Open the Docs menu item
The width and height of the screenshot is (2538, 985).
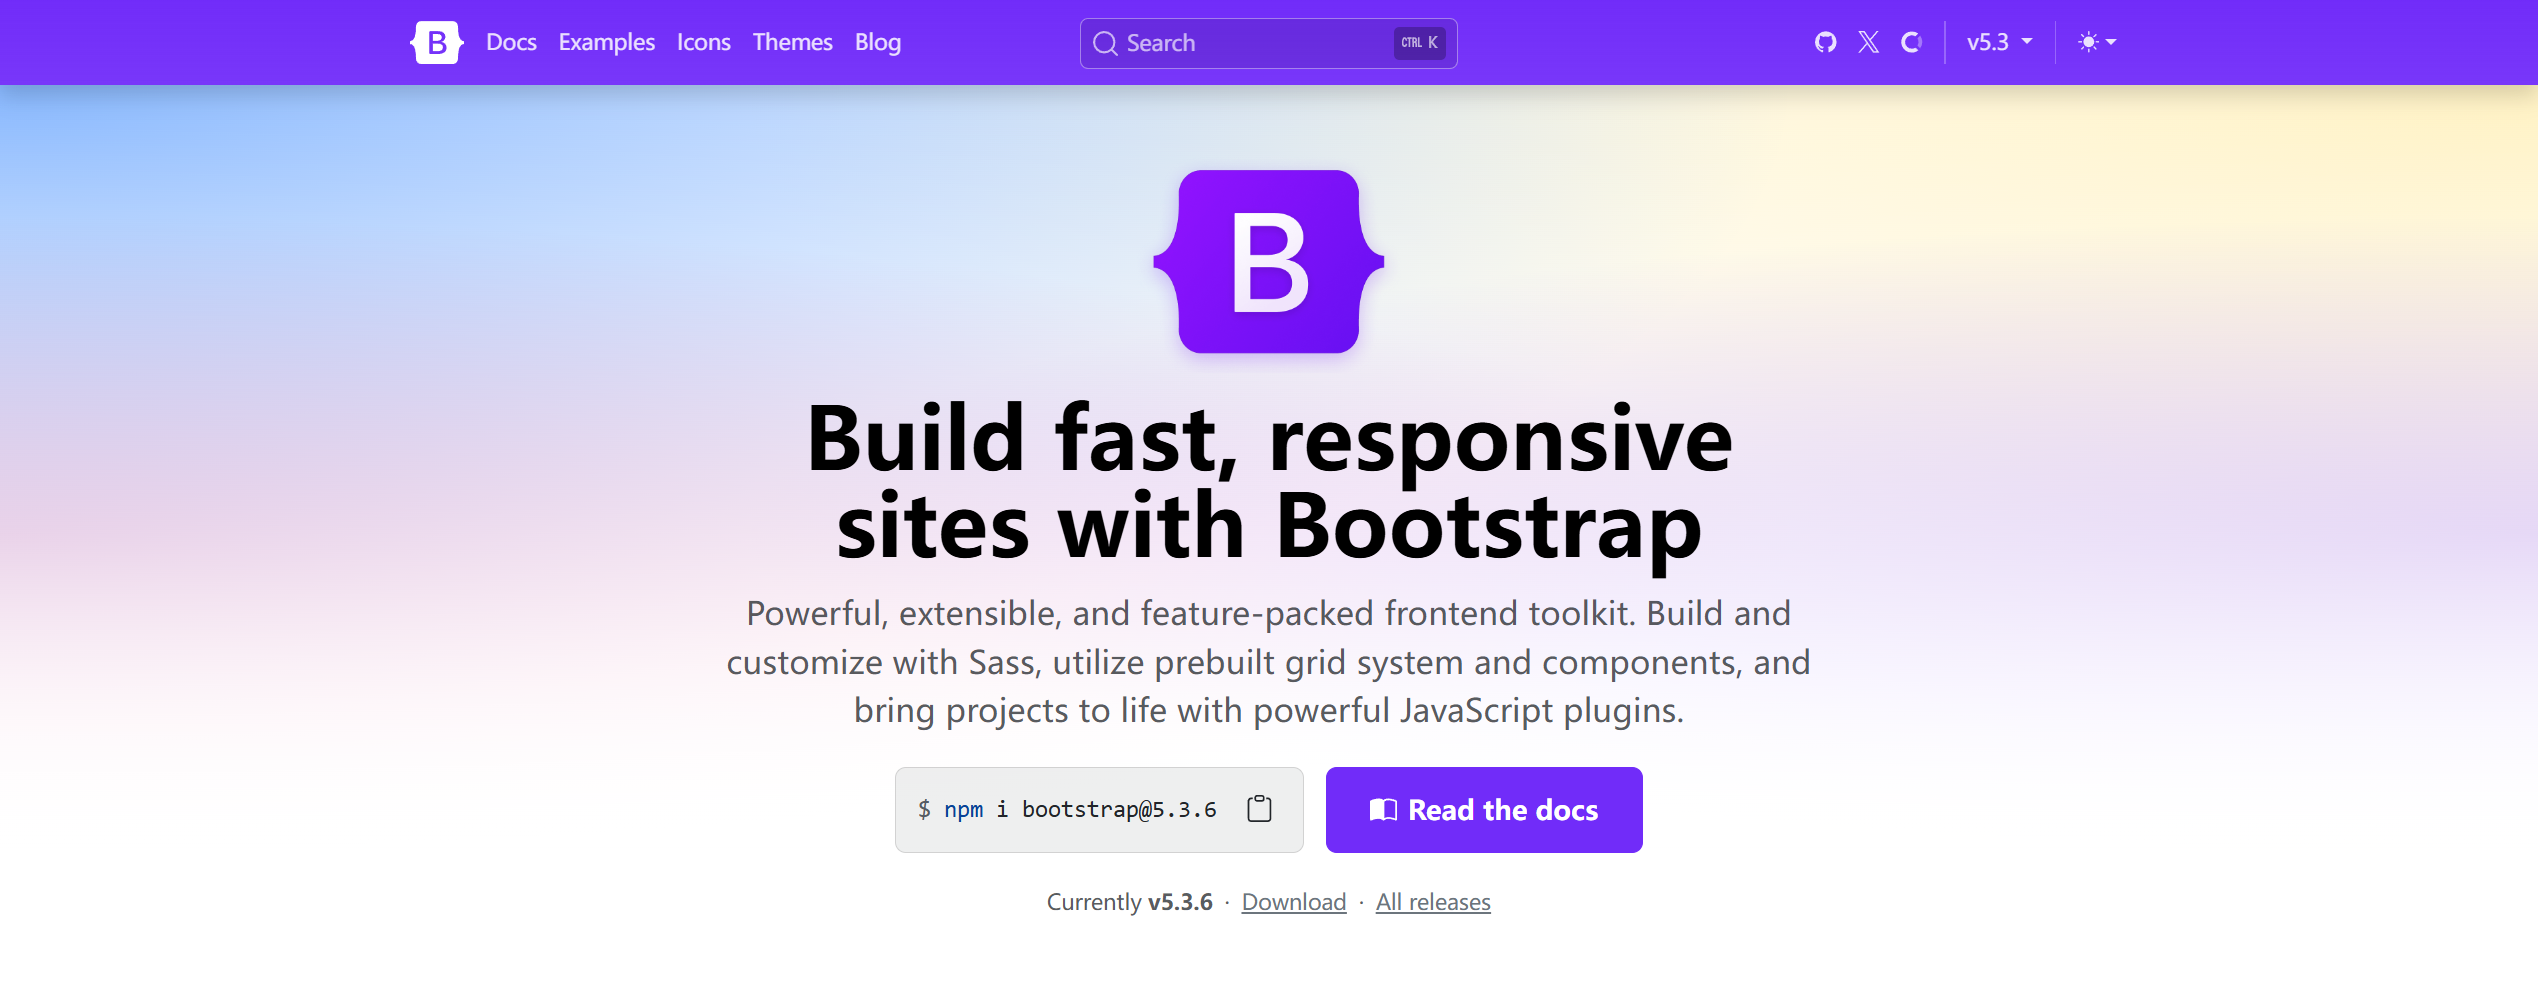pos(511,42)
